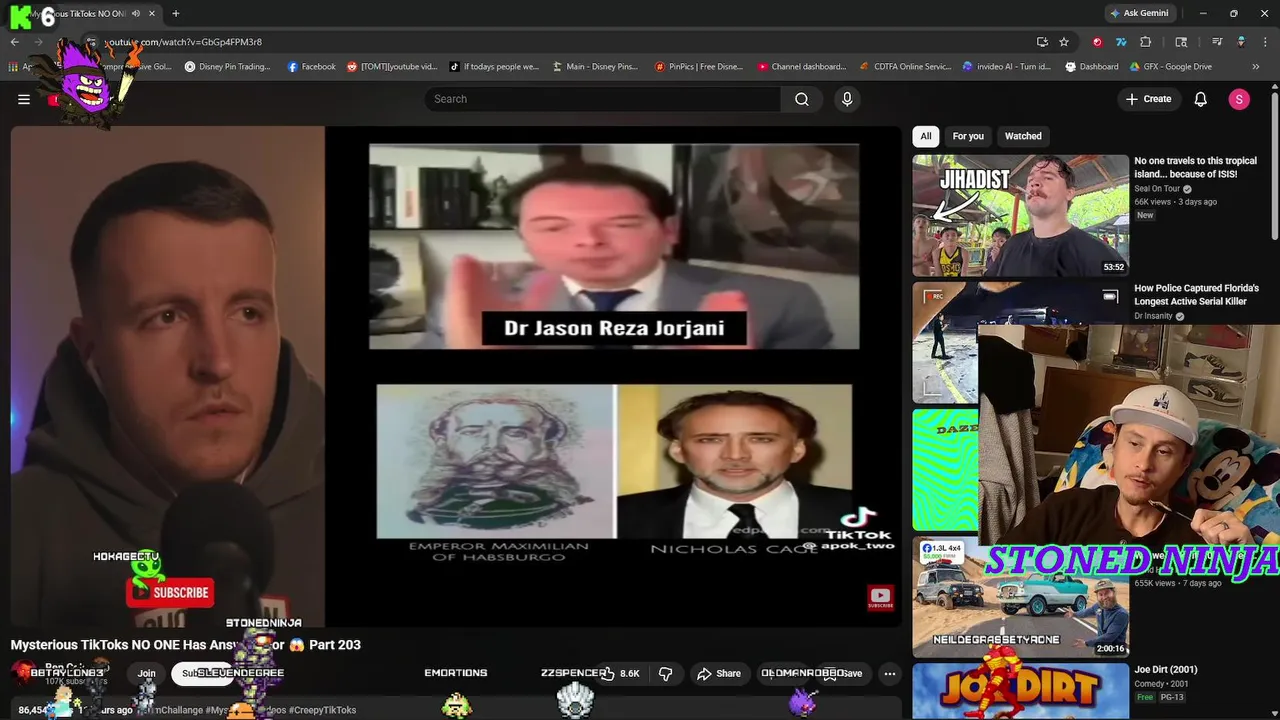Click the Share button
This screenshot has height=720, width=1280.
(x=719, y=673)
